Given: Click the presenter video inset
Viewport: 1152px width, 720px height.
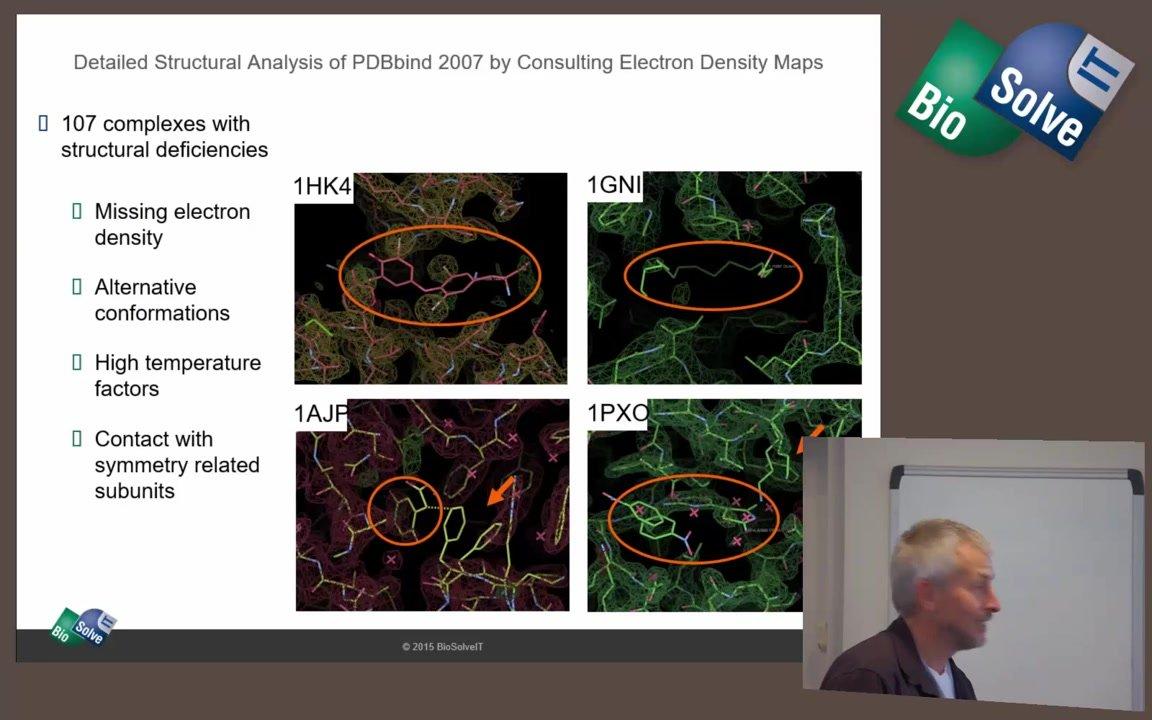Looking at the screenshot, I should click(973, 567).
